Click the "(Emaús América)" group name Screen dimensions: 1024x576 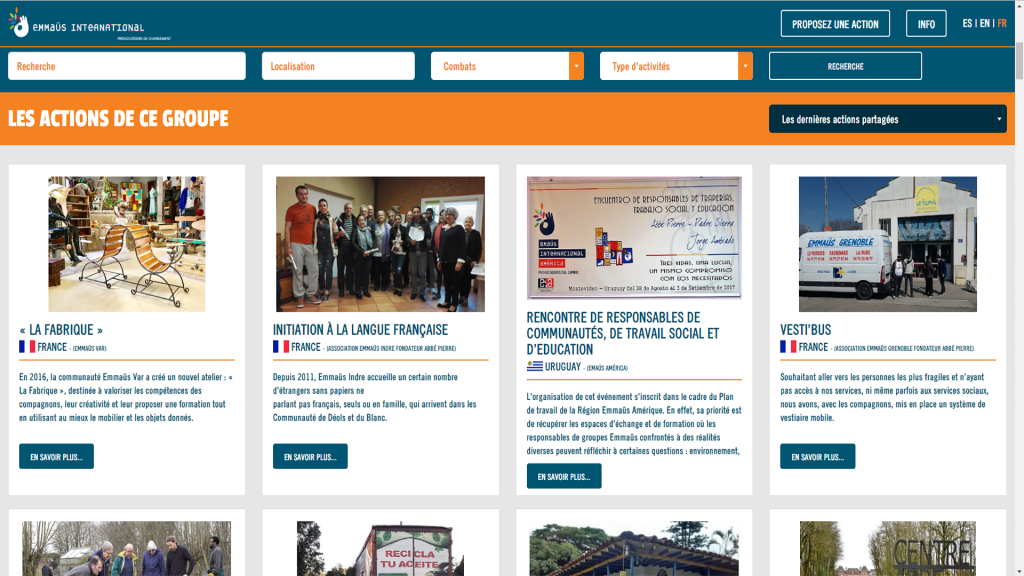point(607,368)
